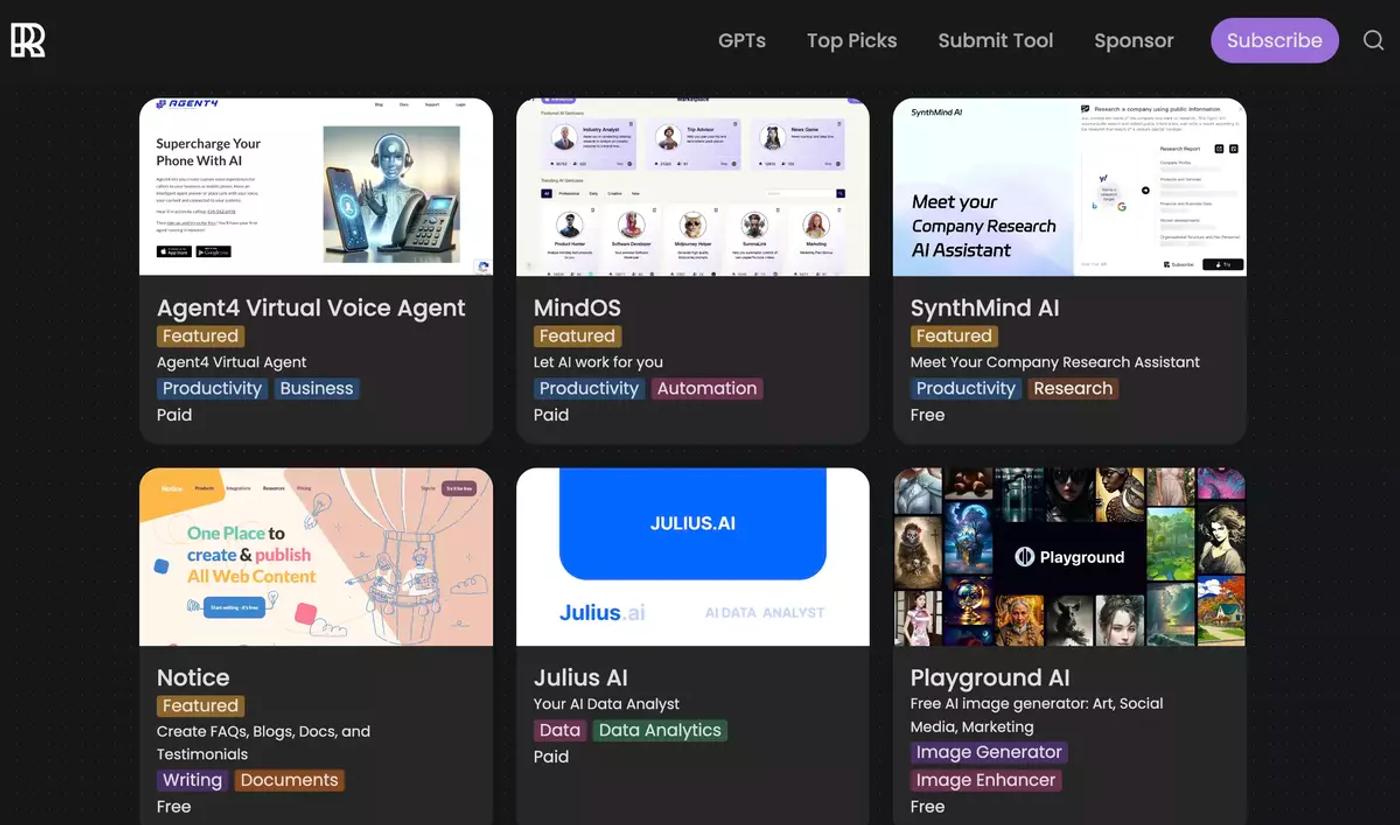Go to Top Picks page

pos(852,41)
